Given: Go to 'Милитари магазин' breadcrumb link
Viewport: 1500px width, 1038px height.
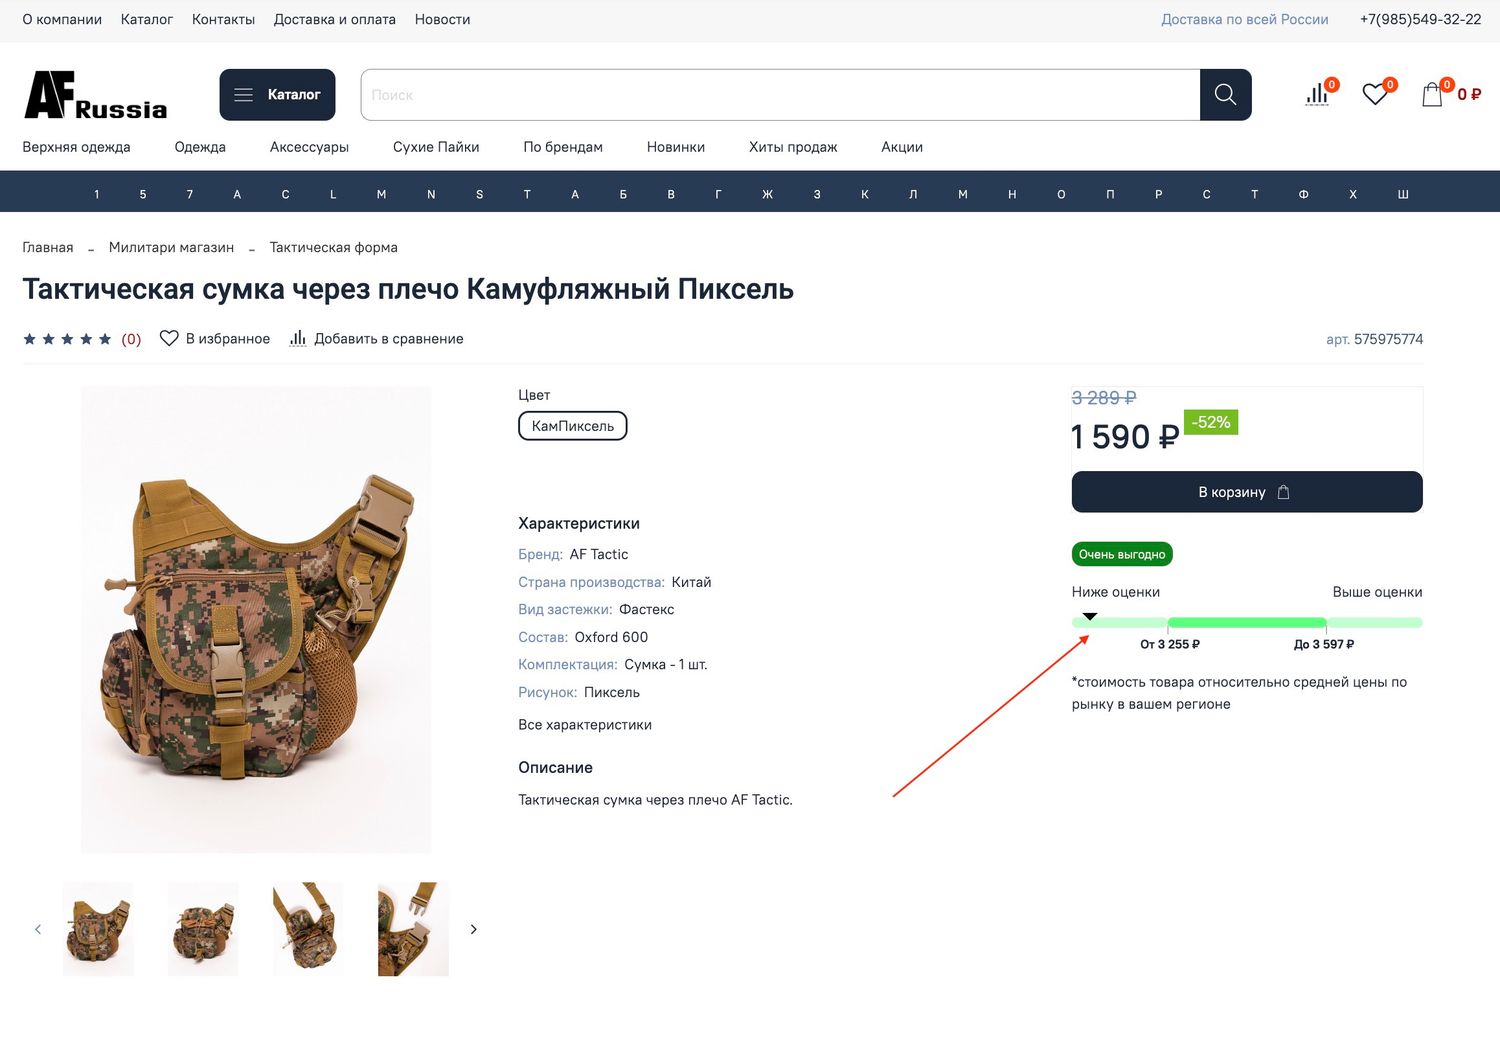Looking at the screenshot, I should click(171, 248).
